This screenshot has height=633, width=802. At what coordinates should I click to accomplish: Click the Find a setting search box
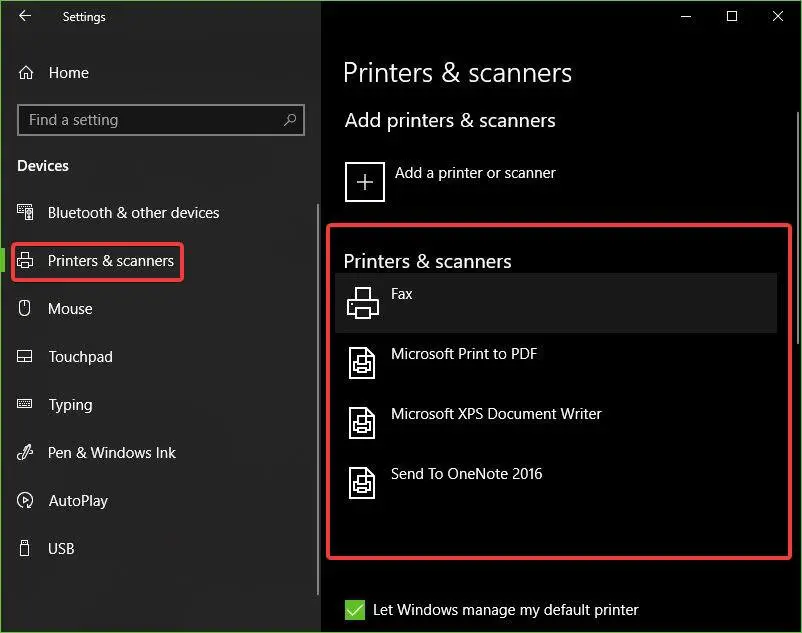[150, 120]
